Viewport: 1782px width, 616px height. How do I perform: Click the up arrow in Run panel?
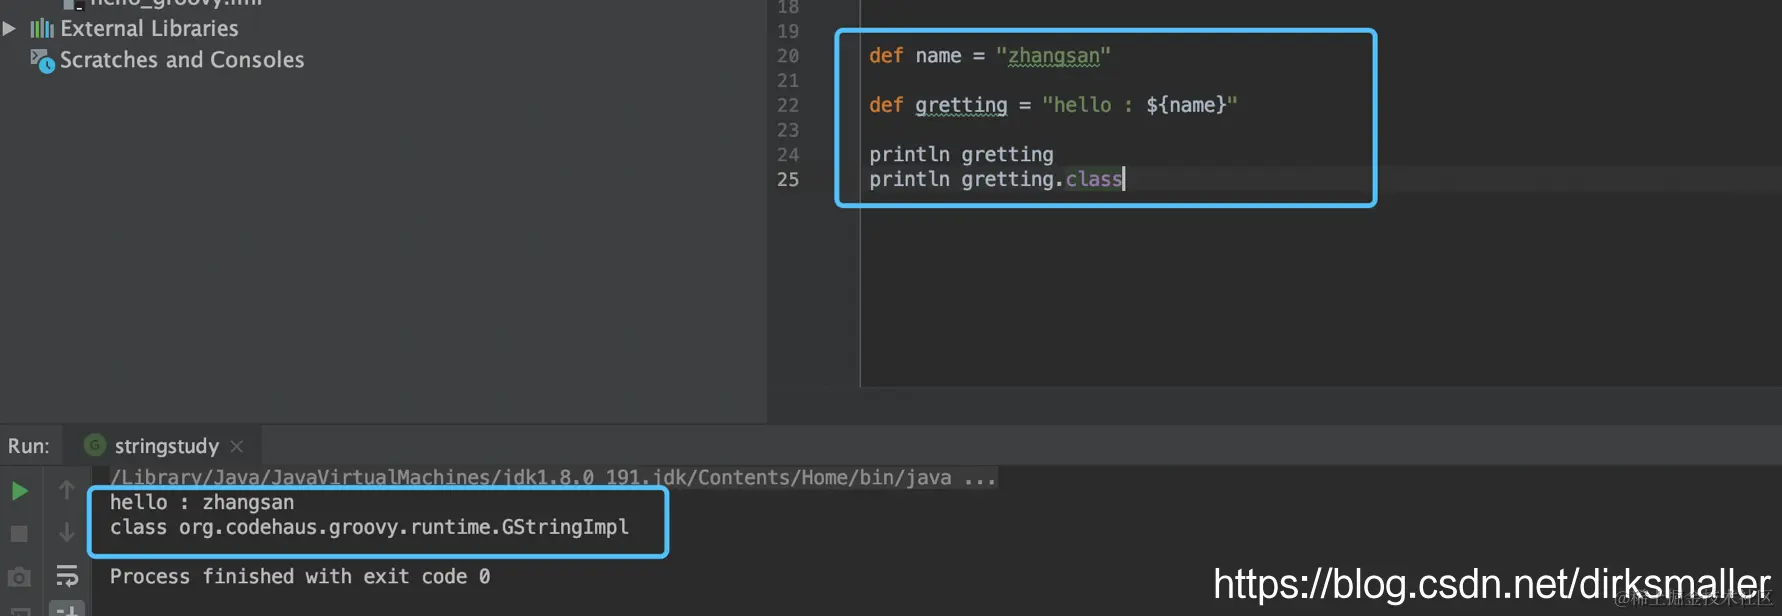[66, 490]
